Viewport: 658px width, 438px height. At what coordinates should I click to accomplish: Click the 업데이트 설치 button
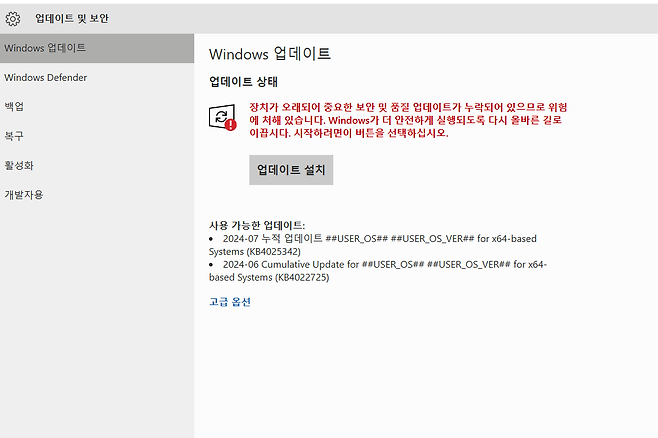click(291, 170)
